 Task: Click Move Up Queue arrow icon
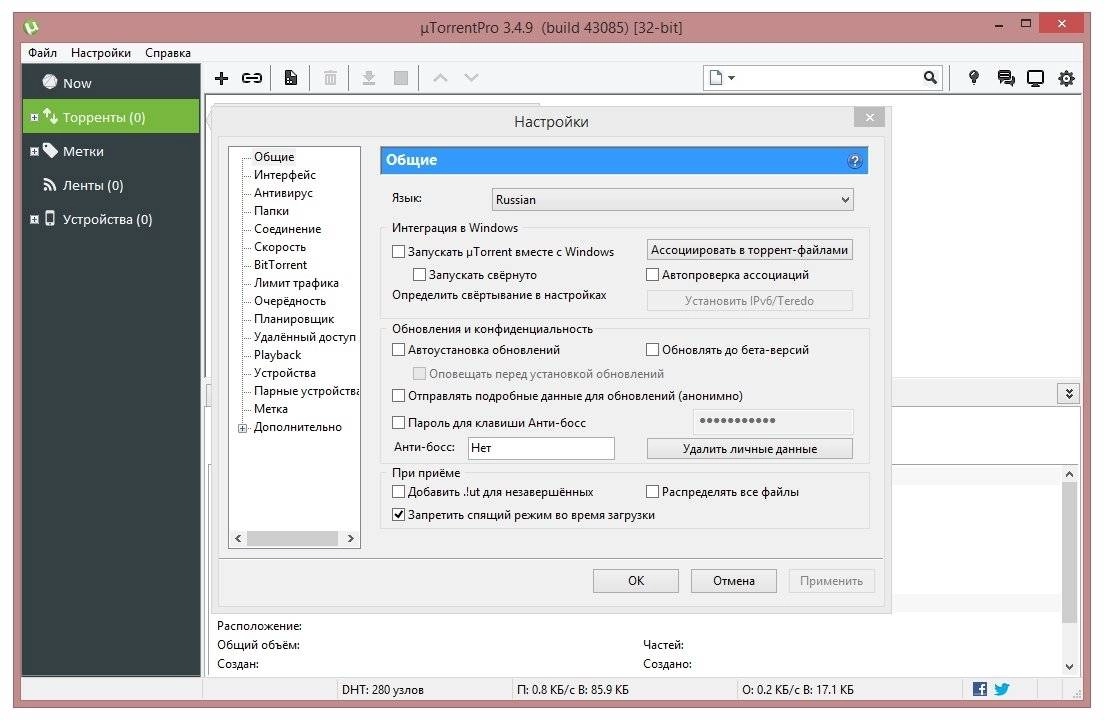(440, 78)
